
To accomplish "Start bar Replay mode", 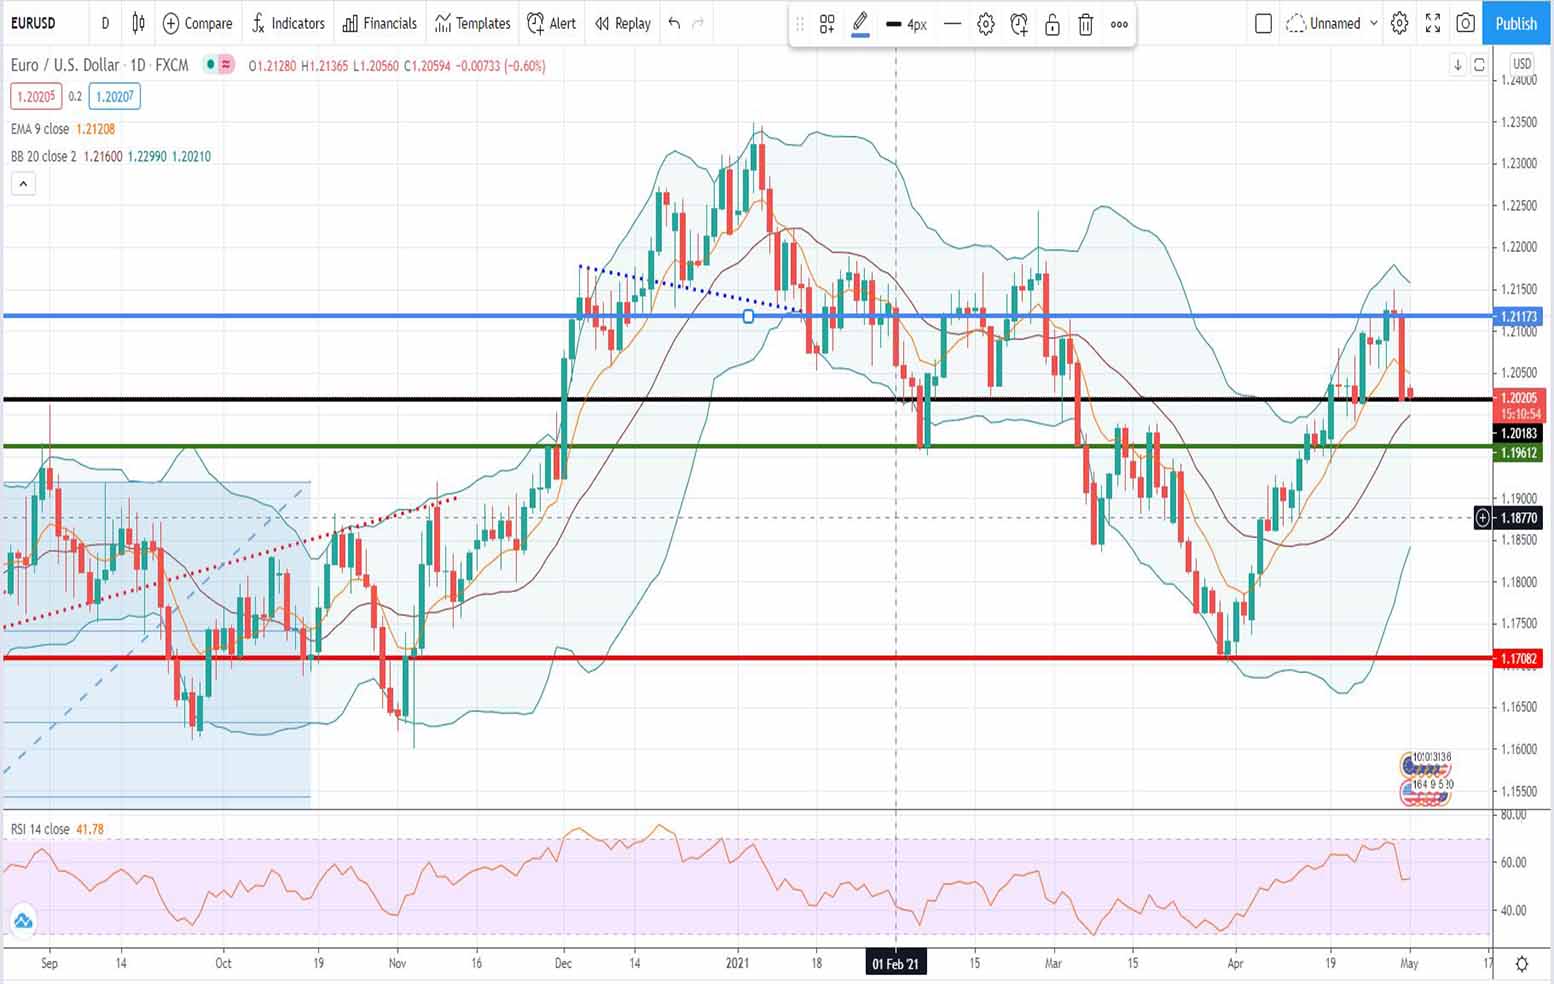I will point(622,23).
